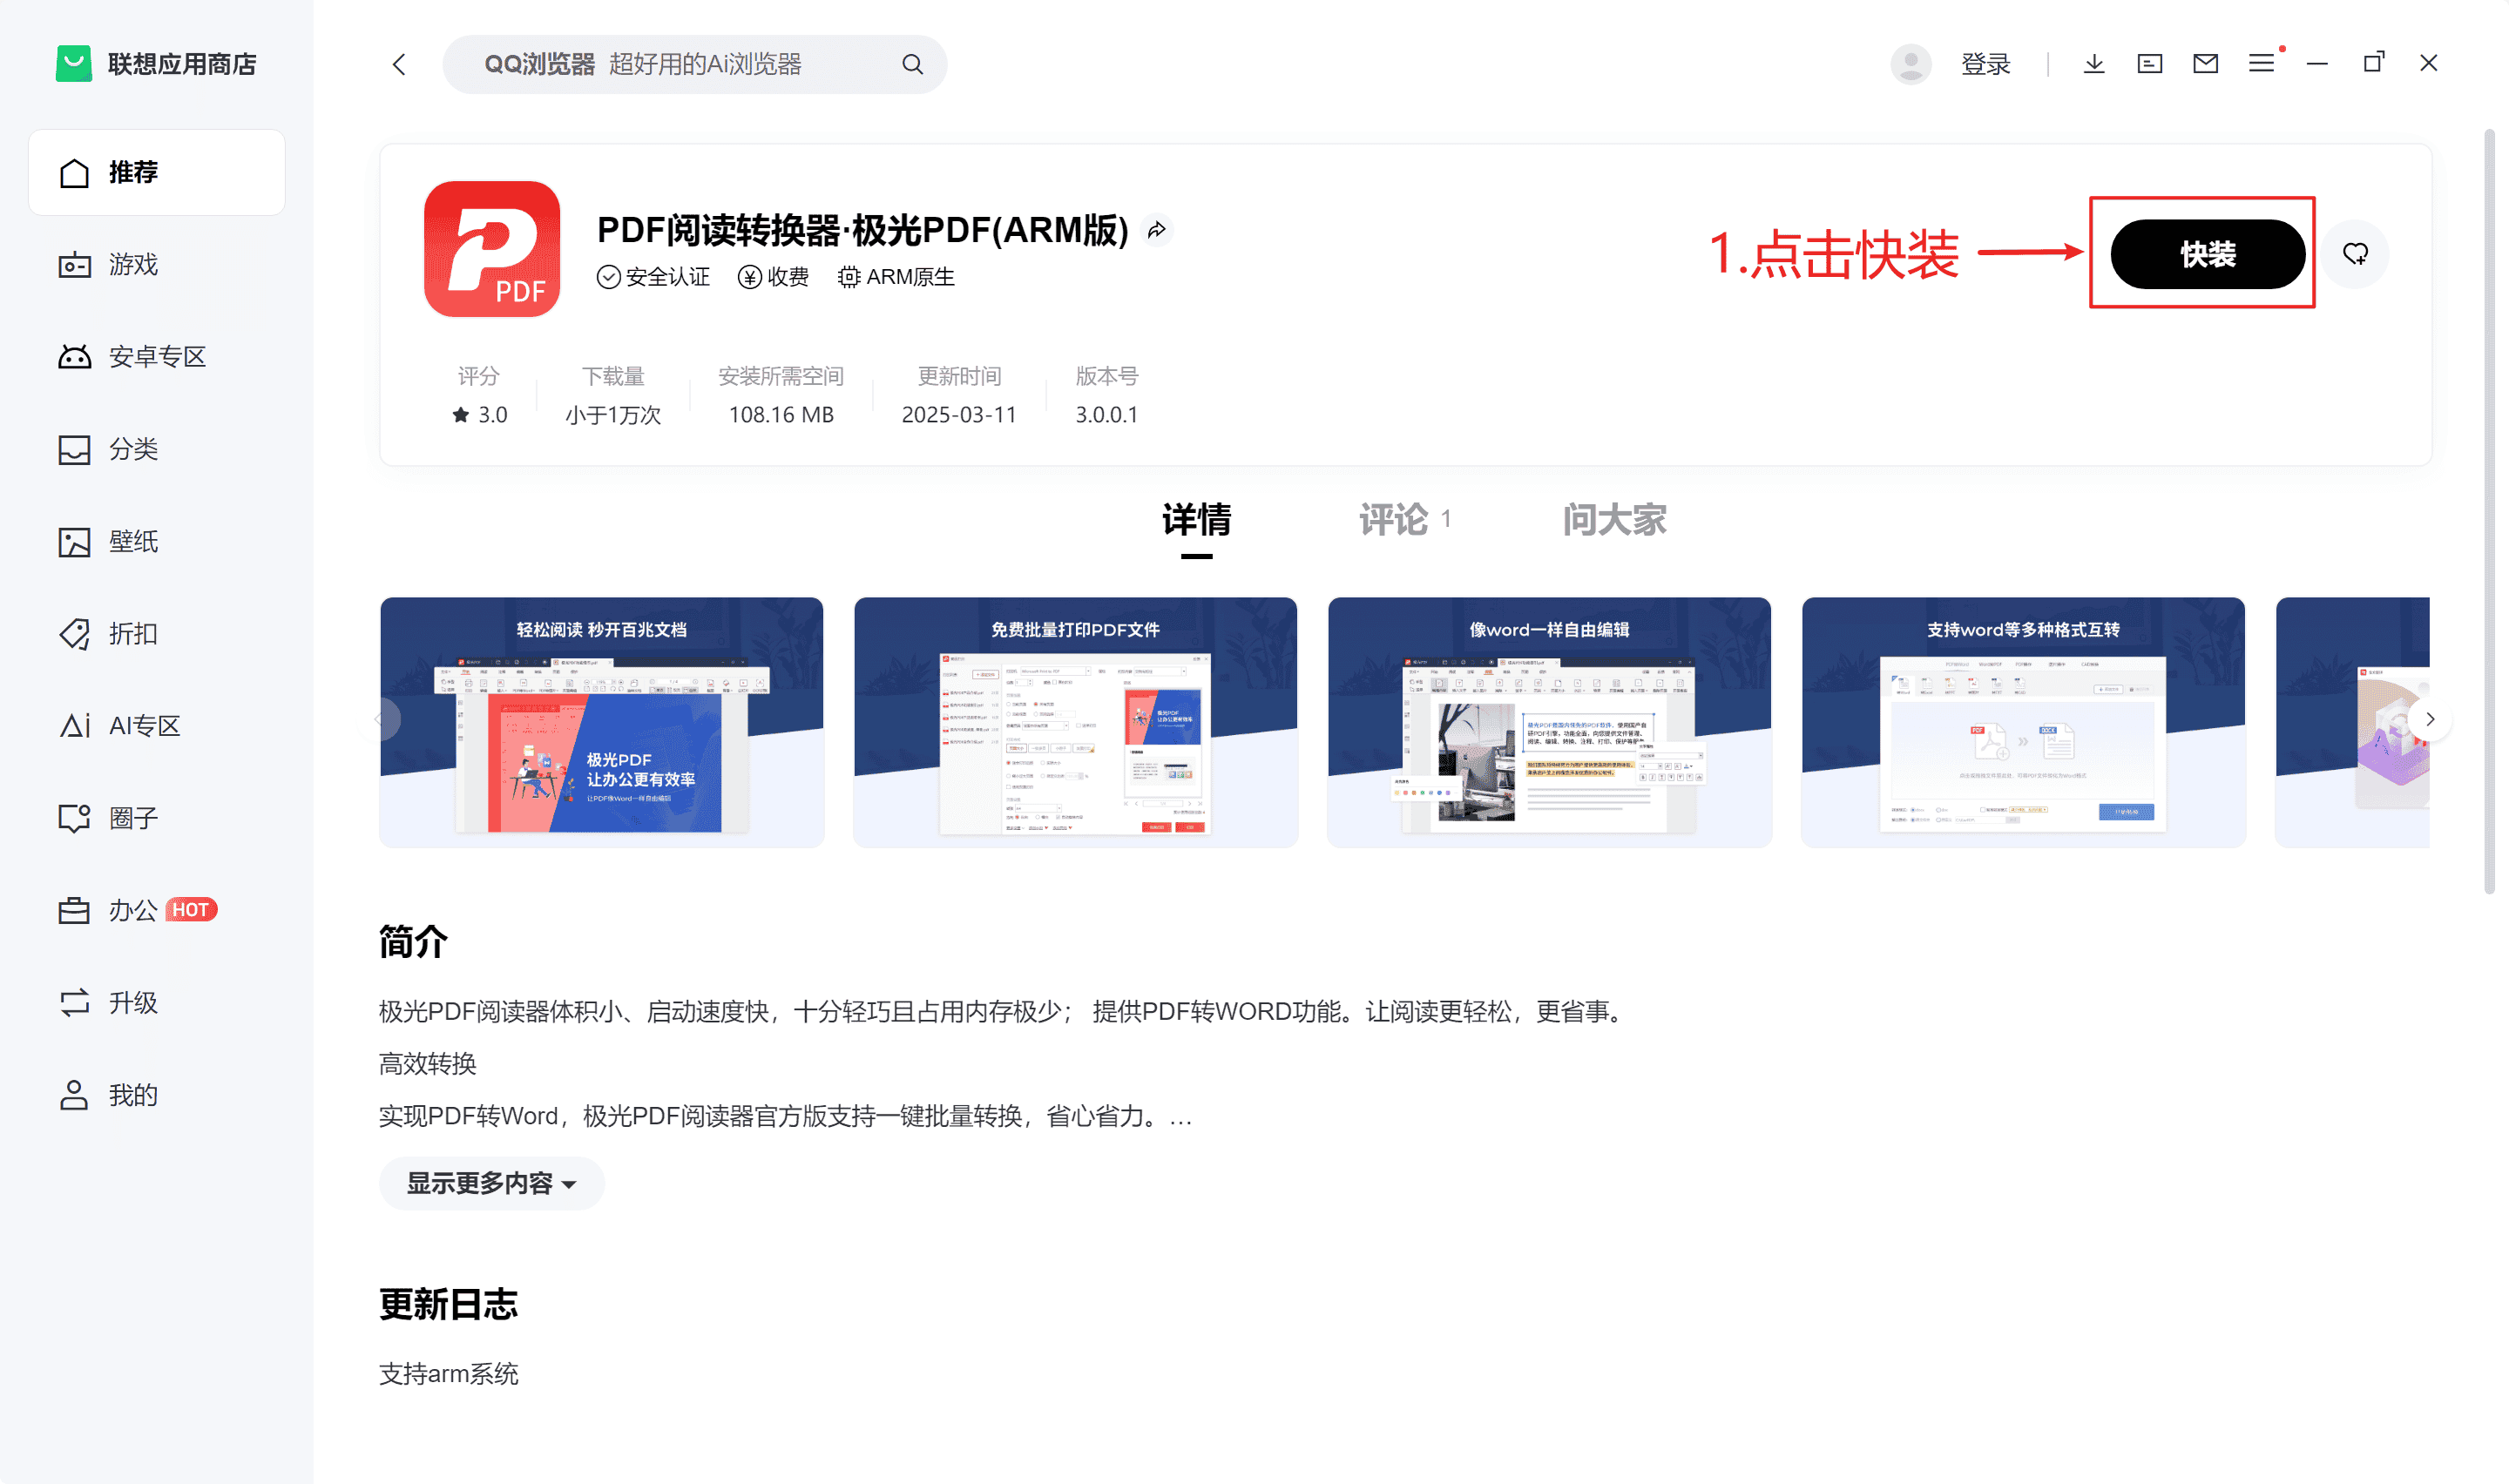Viewport: 2509px width, 1484px height.
Task: Click the person icon beside 我的
Action: pos(74,1095)
